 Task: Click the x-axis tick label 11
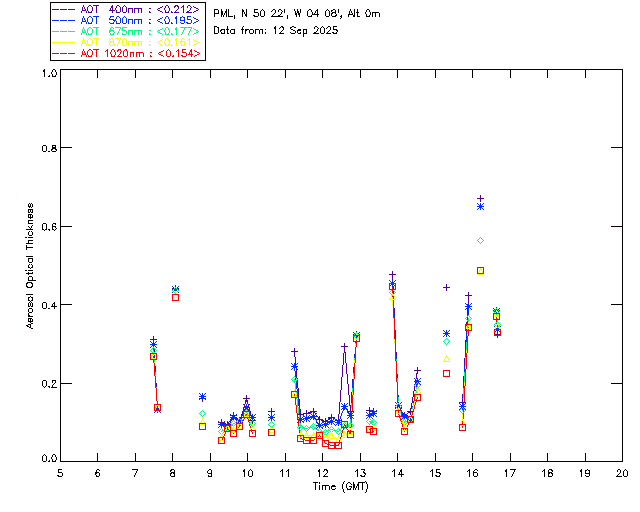[x=285, y=473]
